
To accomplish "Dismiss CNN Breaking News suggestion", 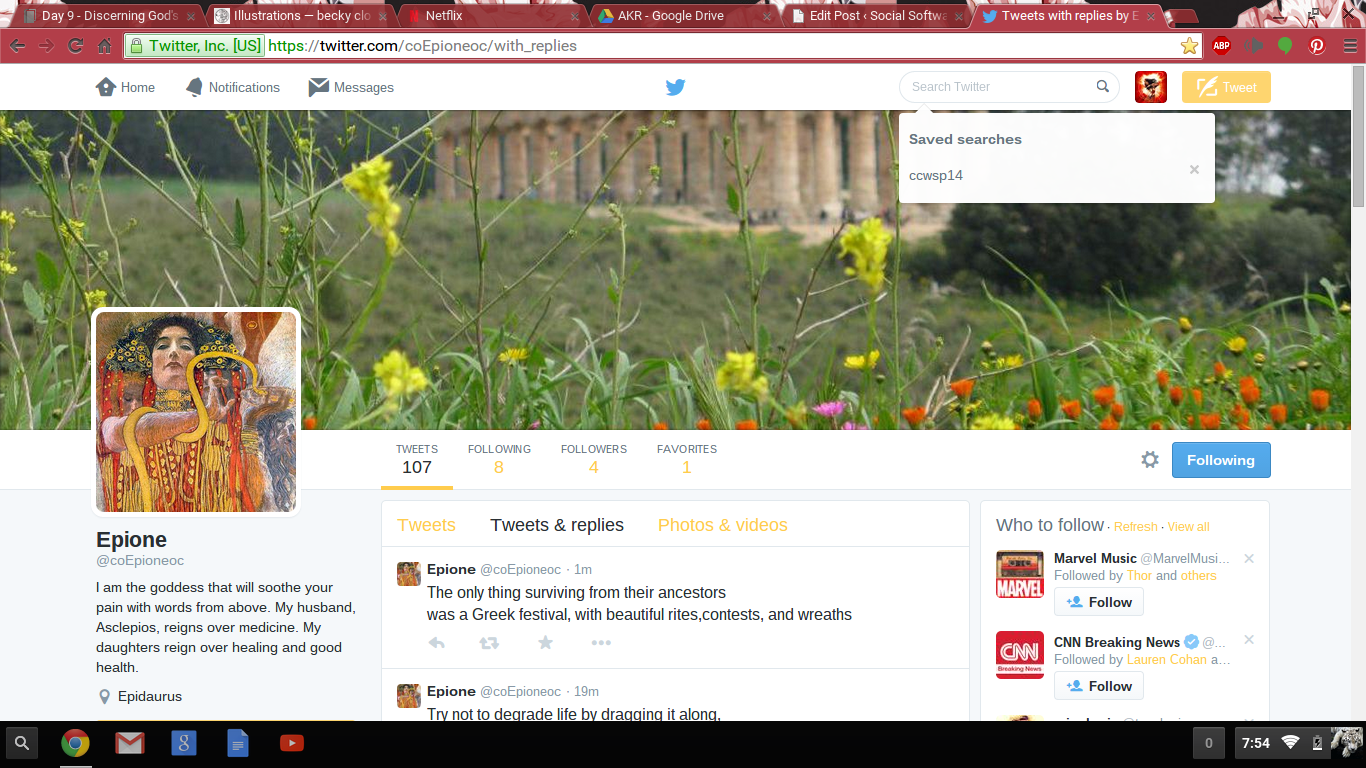I will 1249,640.
